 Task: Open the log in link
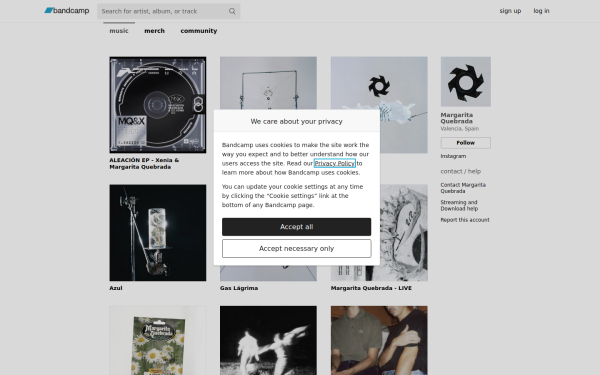541,11
